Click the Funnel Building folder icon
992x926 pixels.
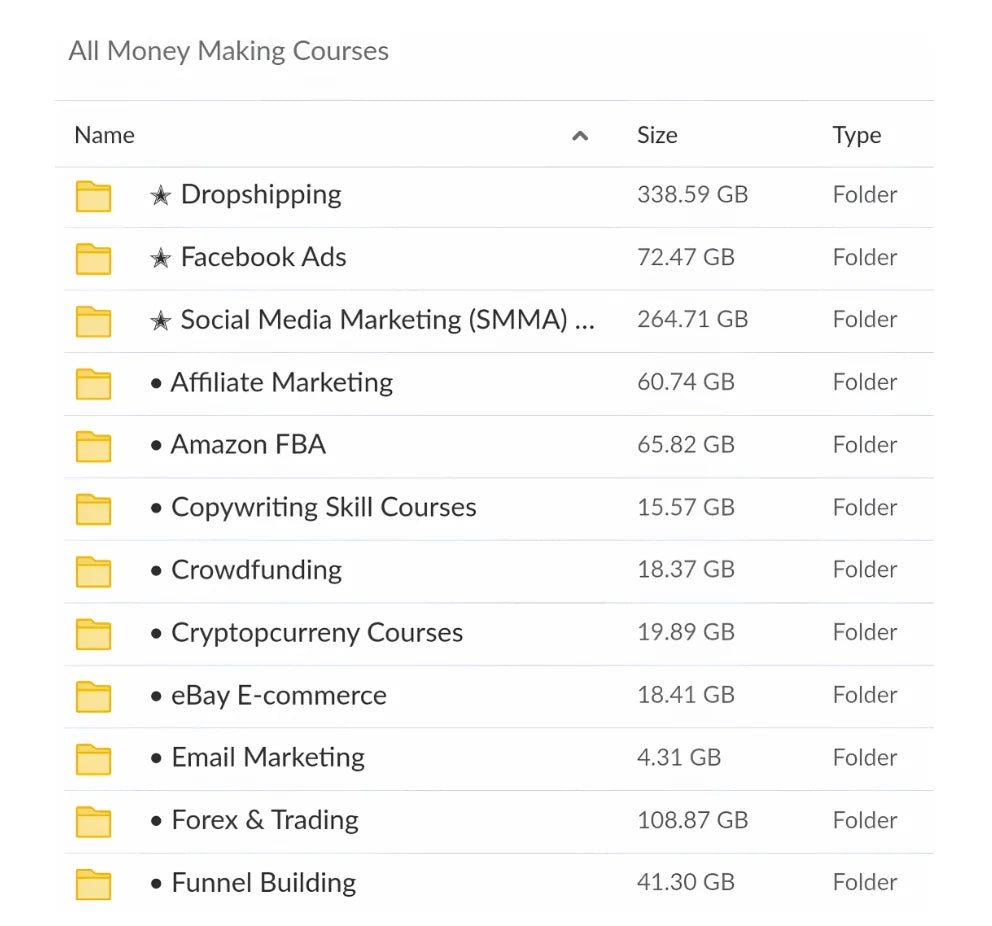93,884
